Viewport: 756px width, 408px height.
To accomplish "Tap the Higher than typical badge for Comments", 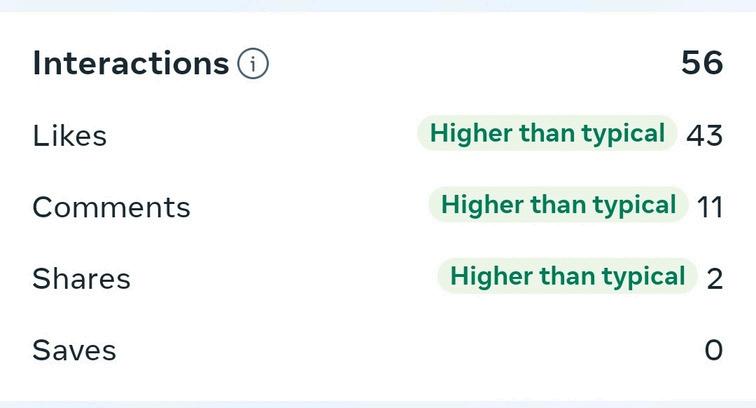I will tap(558, 204).
